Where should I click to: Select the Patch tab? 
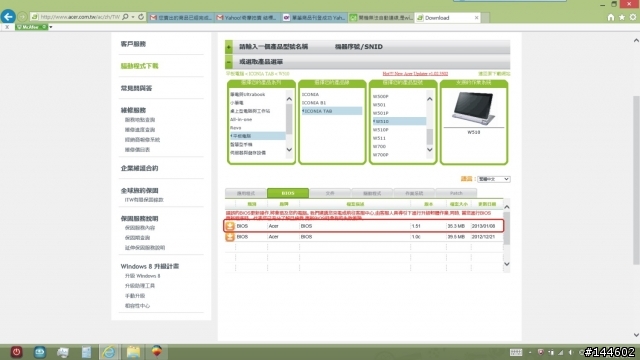click(456, 193)
